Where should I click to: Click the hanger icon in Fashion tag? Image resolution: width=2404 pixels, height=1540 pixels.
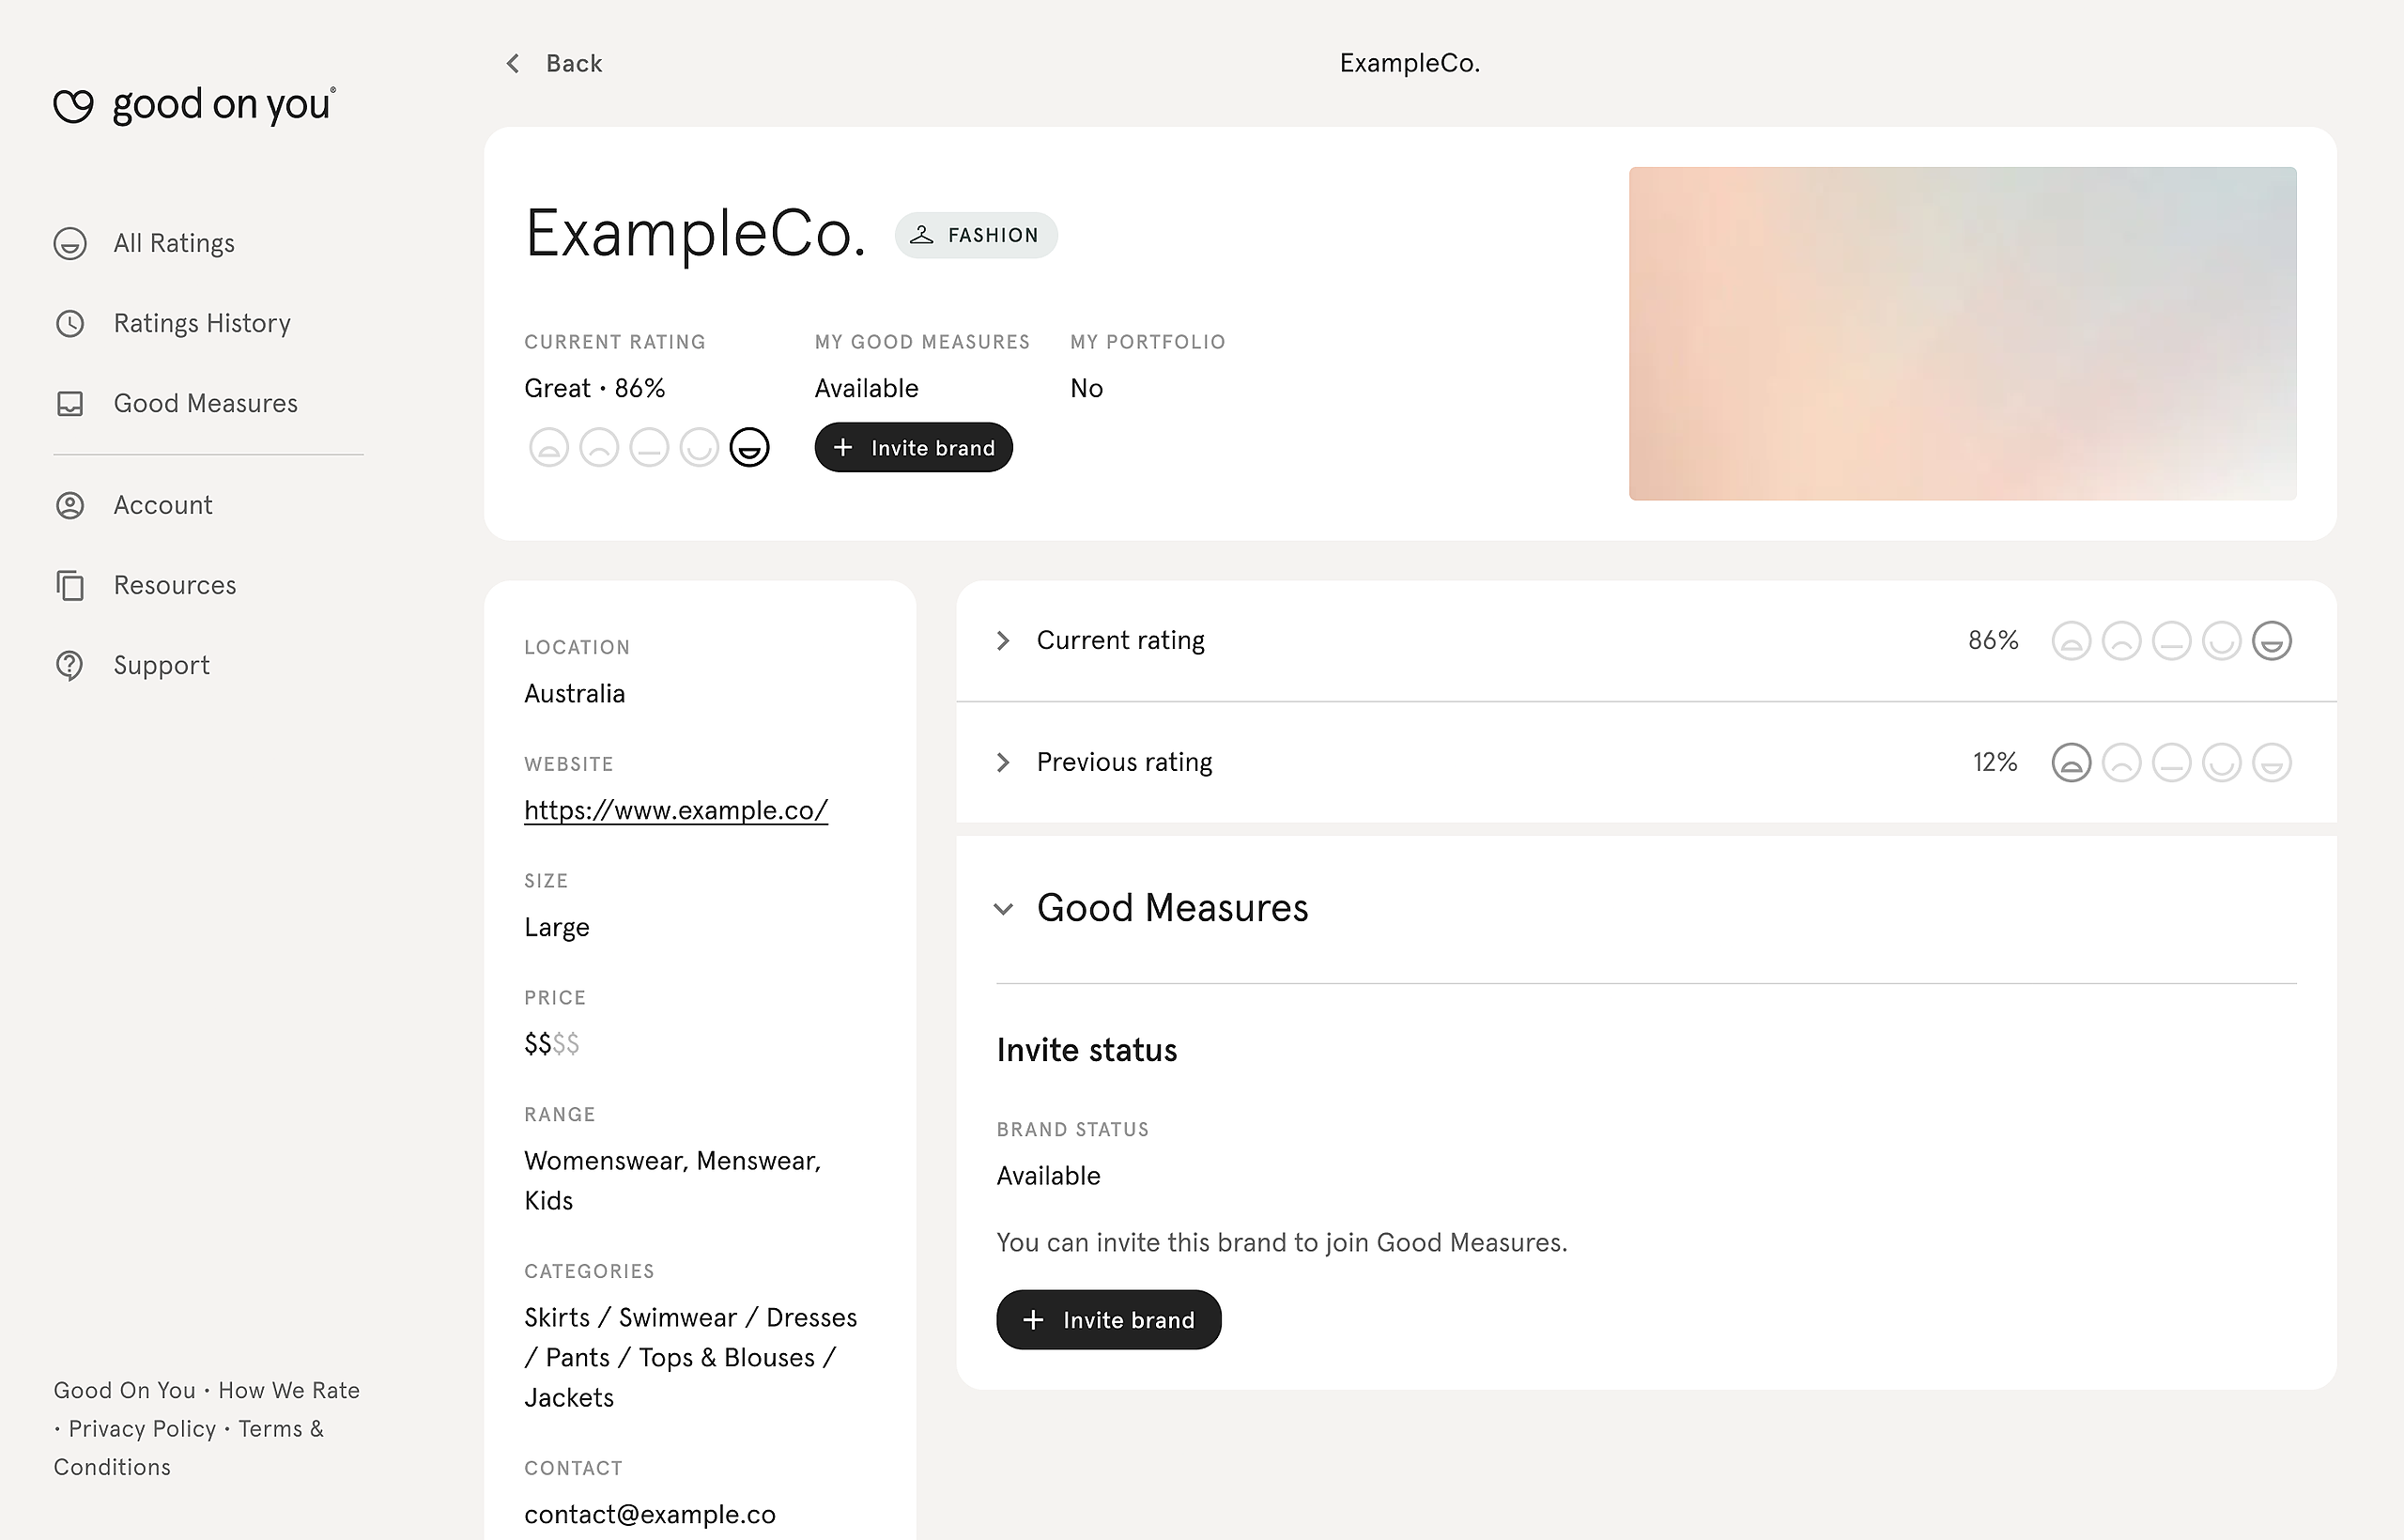tap(921, 235)
